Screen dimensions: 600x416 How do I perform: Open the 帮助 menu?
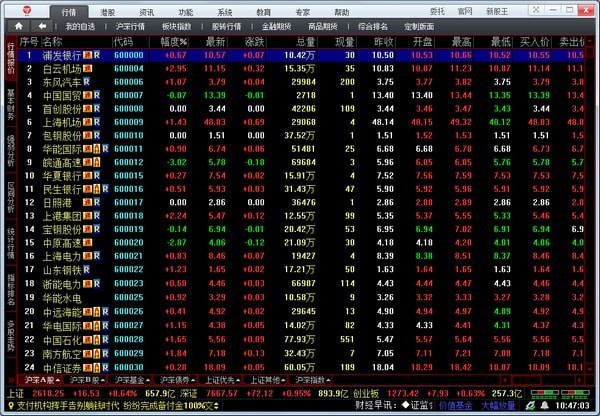pos(342,12)
